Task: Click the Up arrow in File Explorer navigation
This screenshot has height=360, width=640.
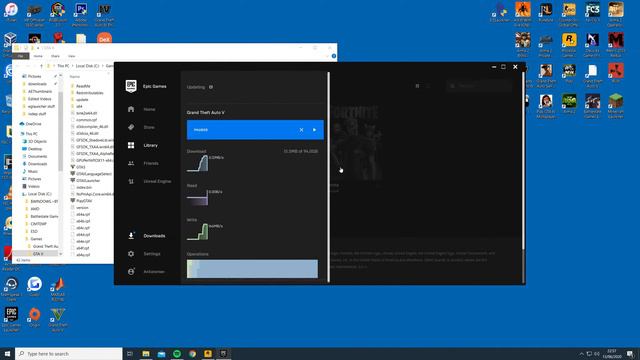Action: point(41,66)
